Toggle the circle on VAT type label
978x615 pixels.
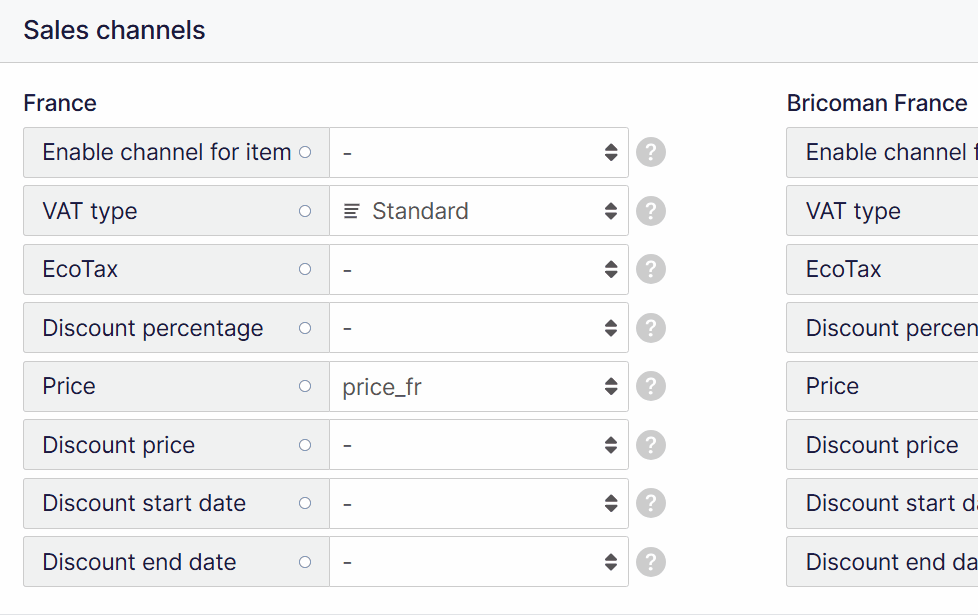305,211
